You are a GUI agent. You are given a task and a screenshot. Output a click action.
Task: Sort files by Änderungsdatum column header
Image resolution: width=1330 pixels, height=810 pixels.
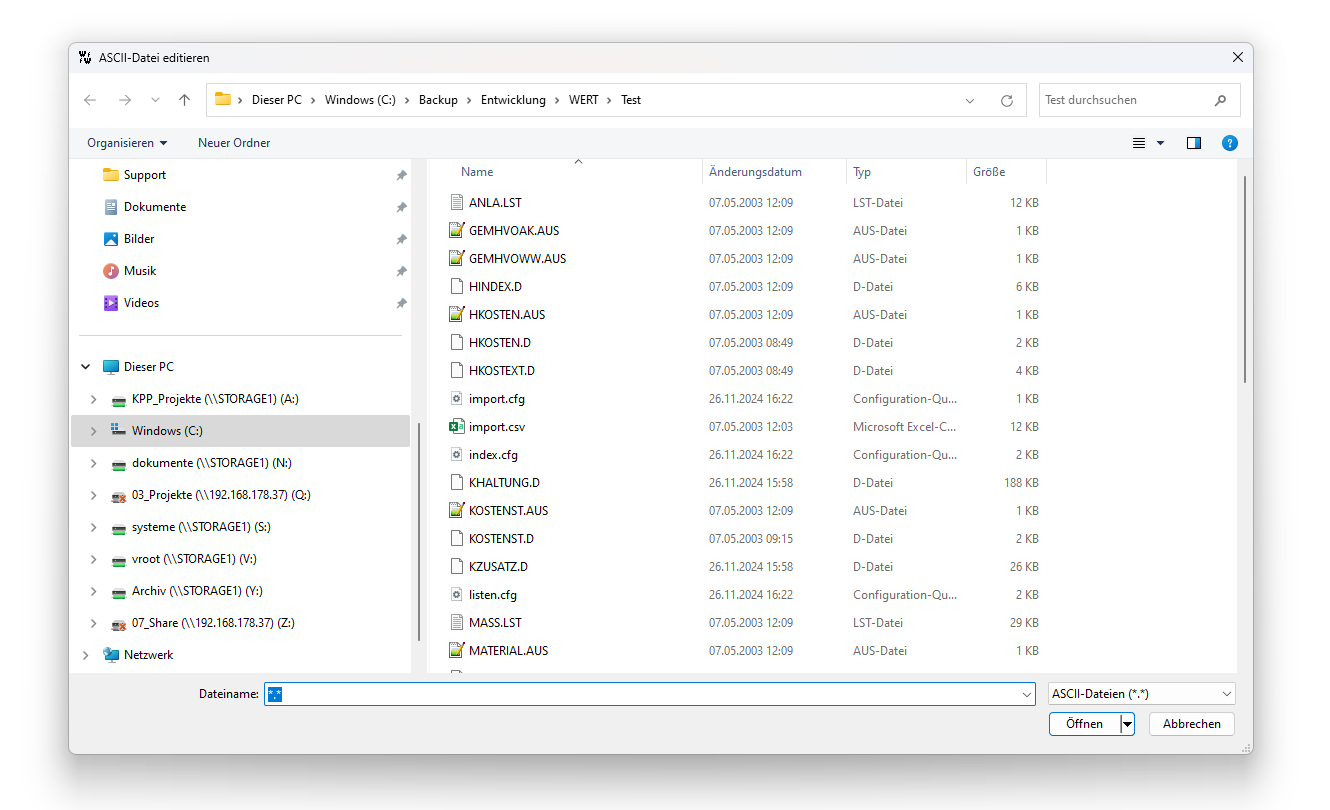coord(755,172)
